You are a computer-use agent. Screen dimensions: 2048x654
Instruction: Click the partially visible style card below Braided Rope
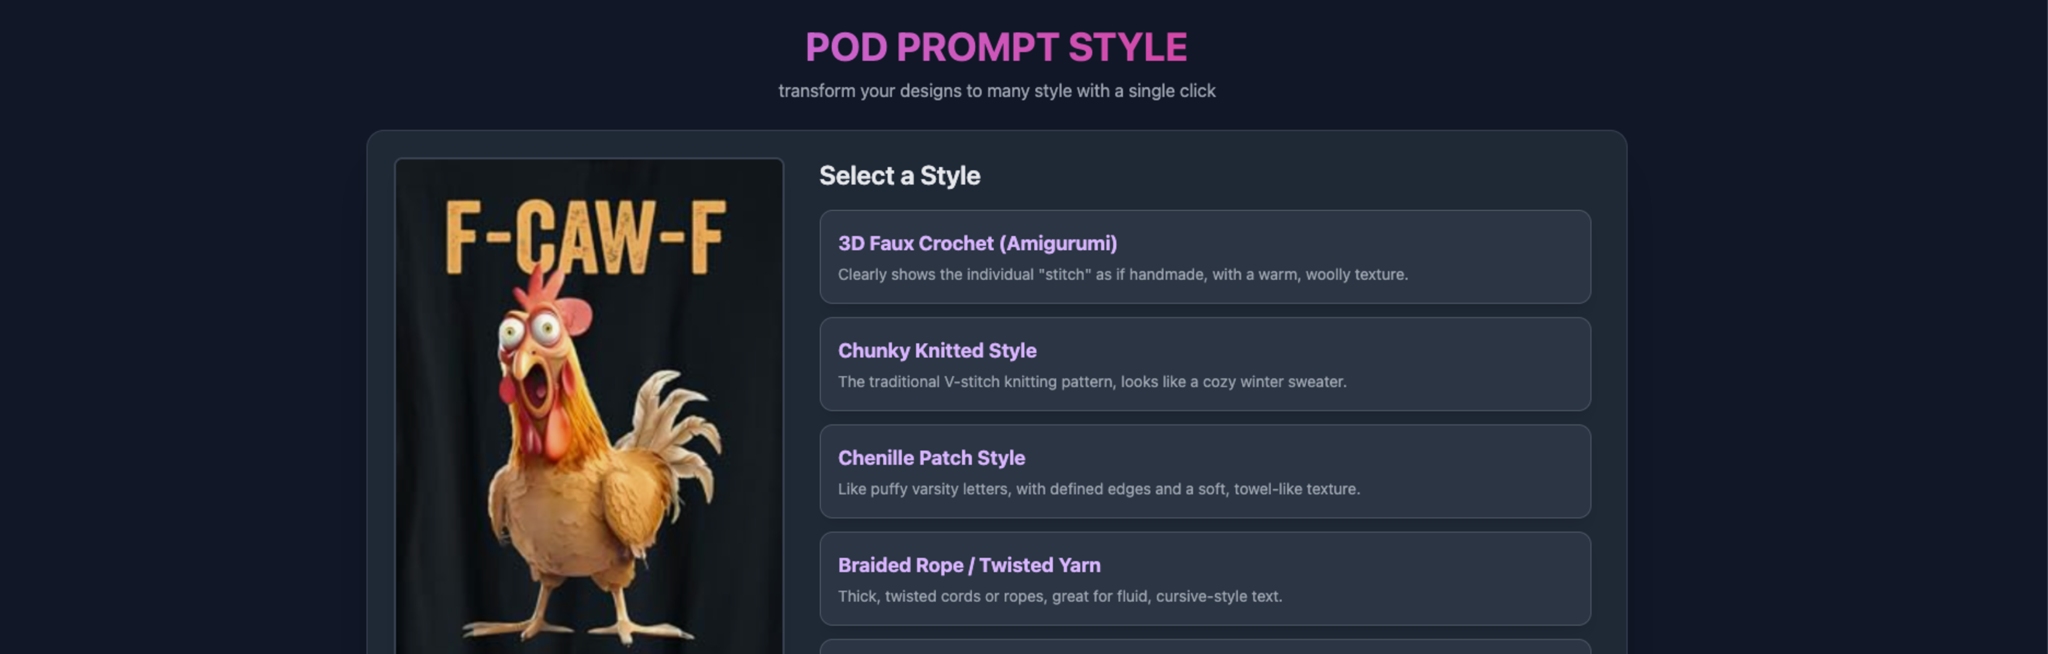click(x=1204, y=647)
